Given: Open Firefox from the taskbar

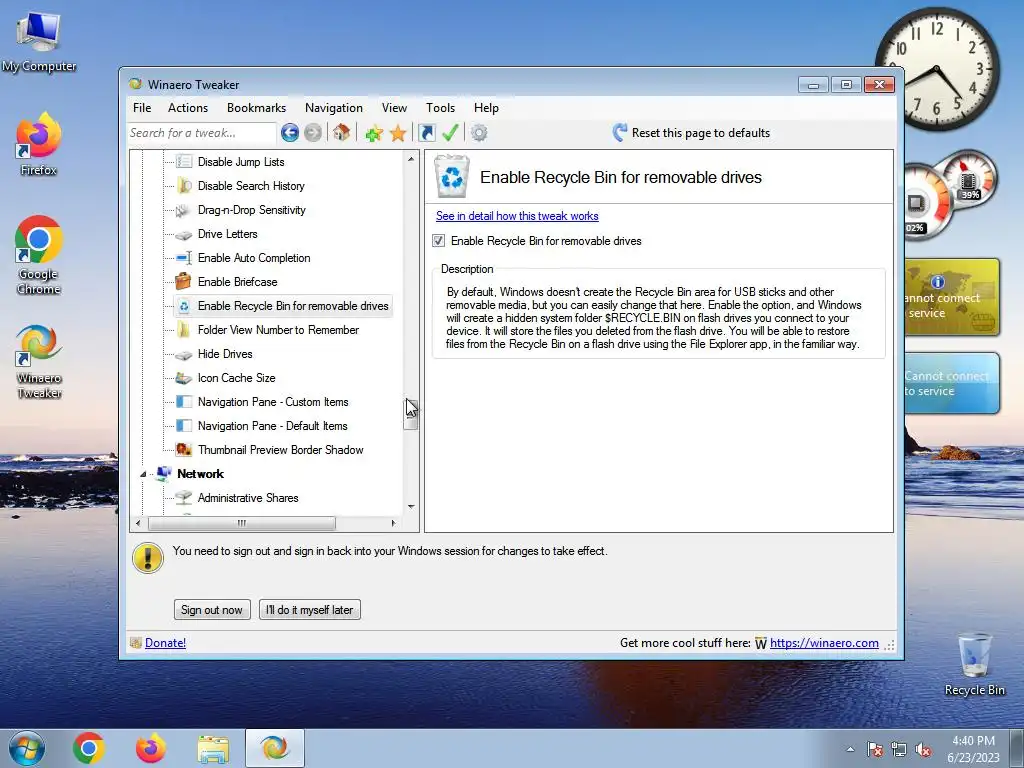Looking at the screenshot, I should tap(151, 748).
